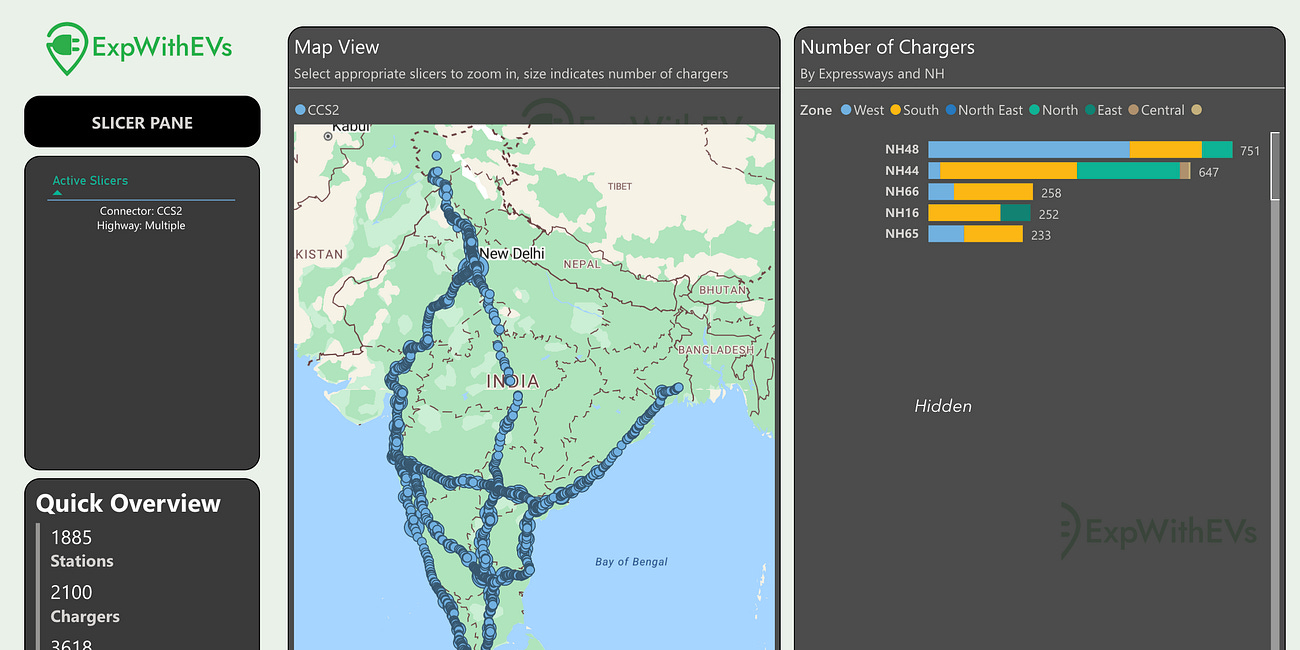Viewport: 1300px width, 650px height.
Task: Click the Kabul city label on map
Action: pyautogui.click(x=351, y=127)
